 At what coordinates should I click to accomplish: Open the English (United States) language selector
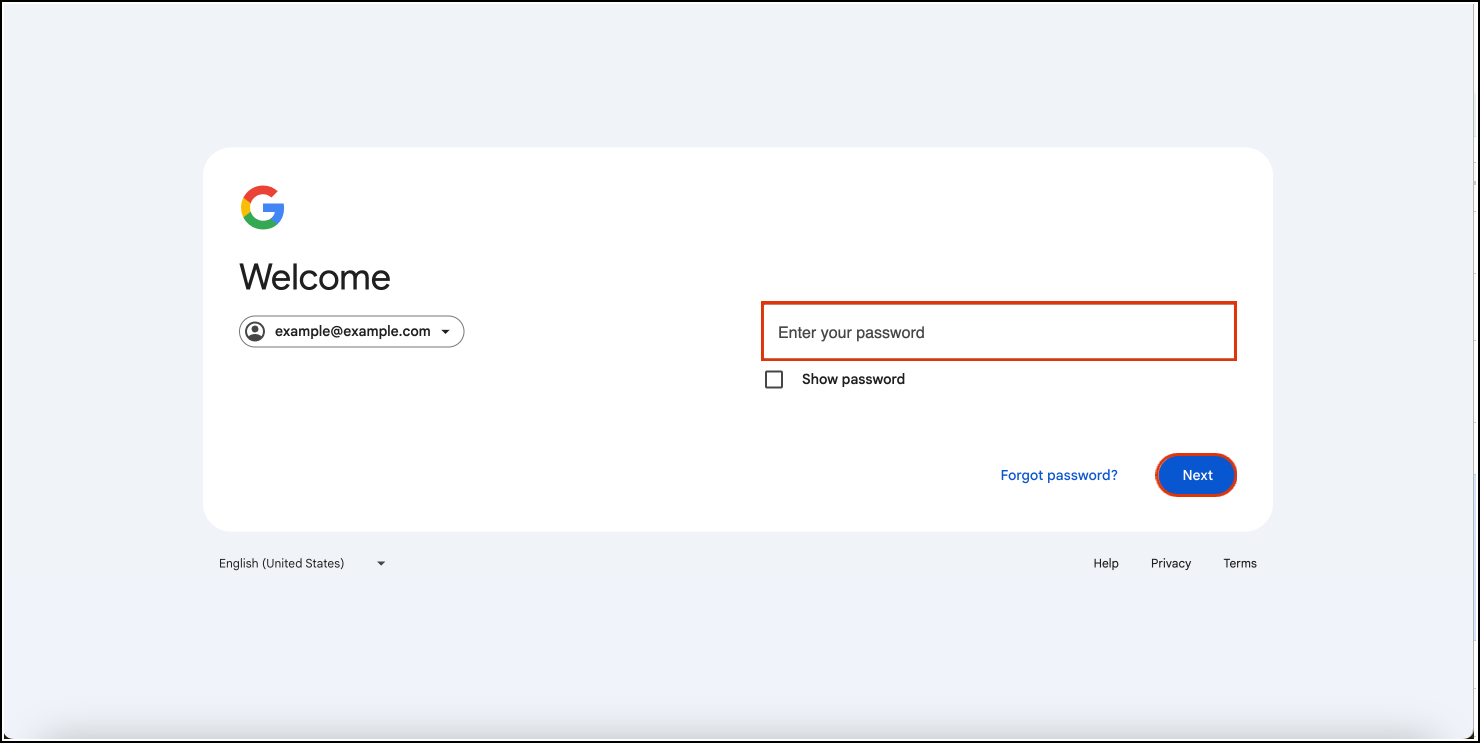[282, 564]
